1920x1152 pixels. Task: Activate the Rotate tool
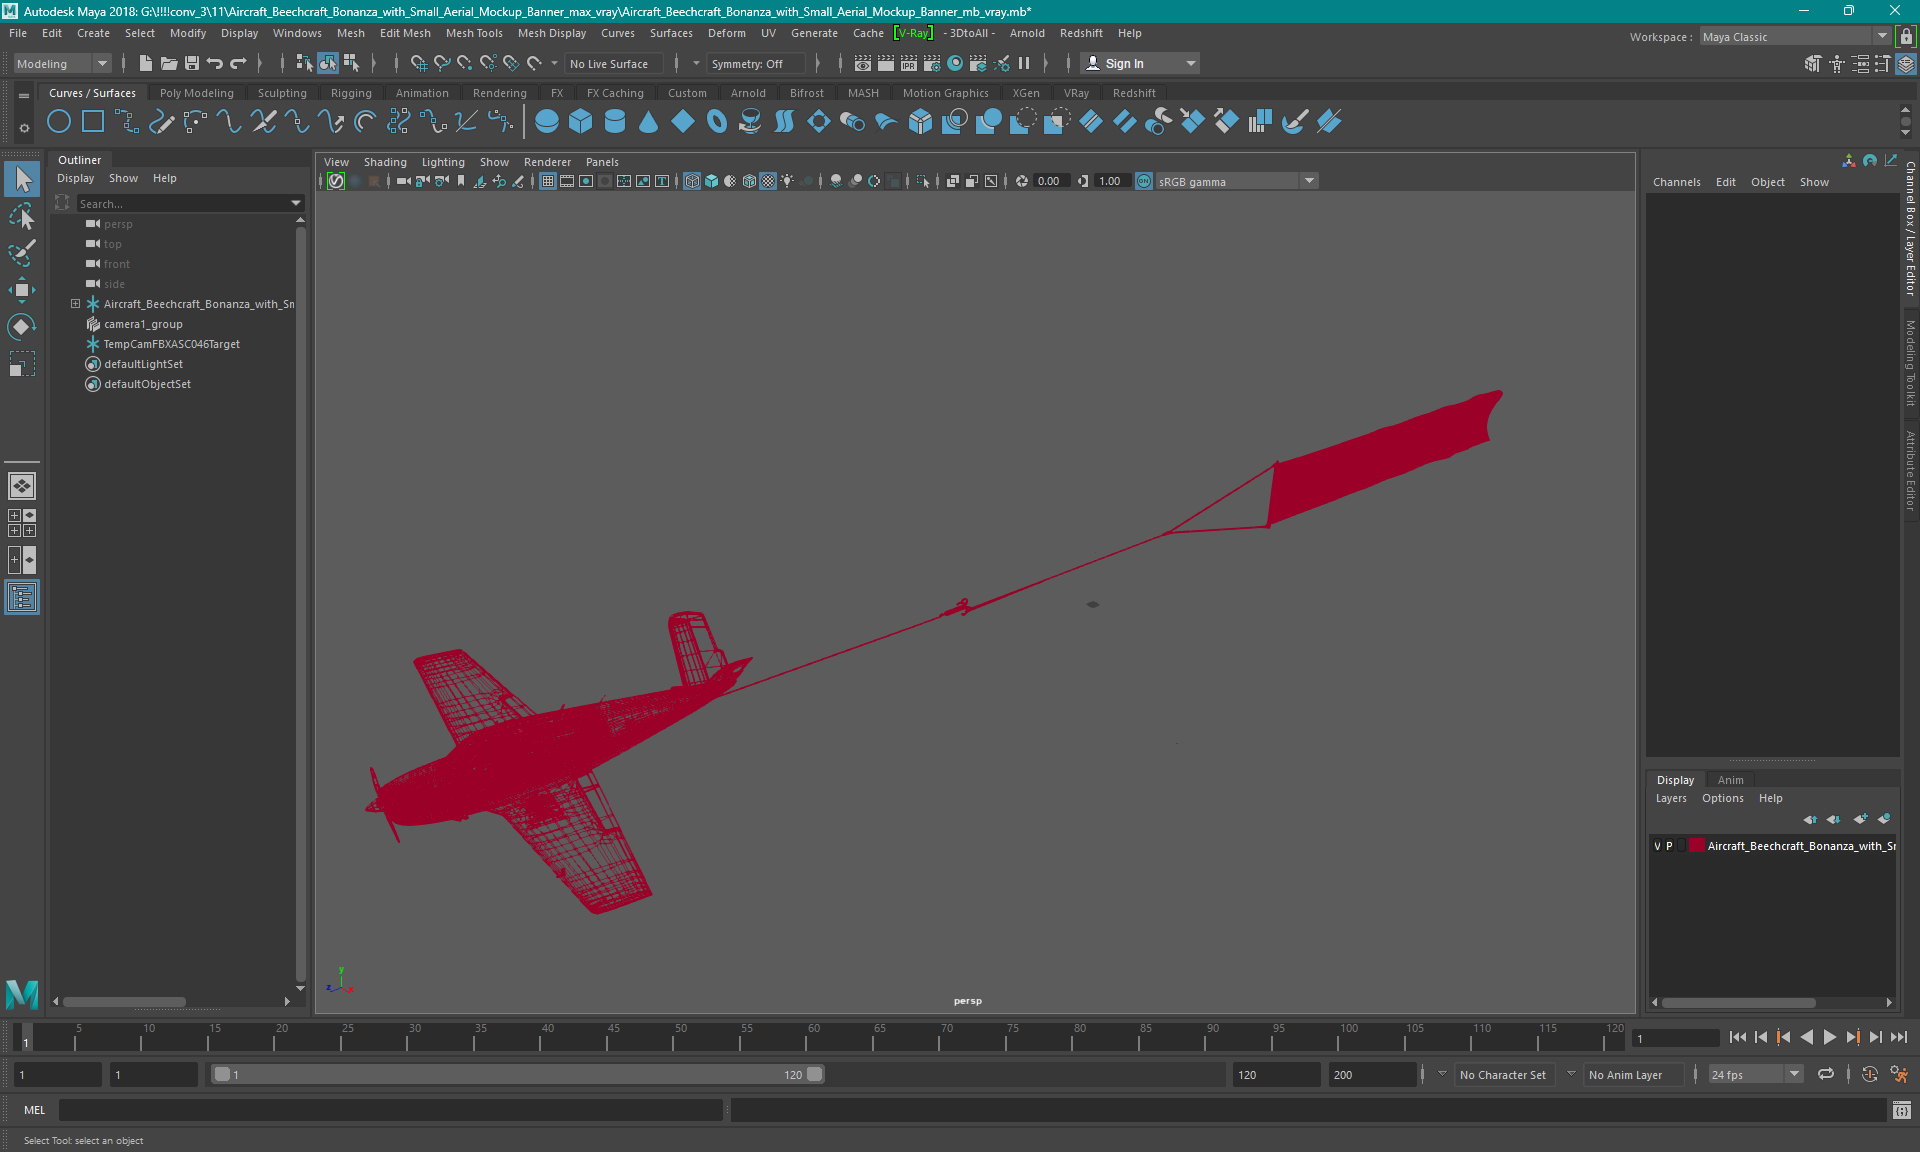coord(22,327)
